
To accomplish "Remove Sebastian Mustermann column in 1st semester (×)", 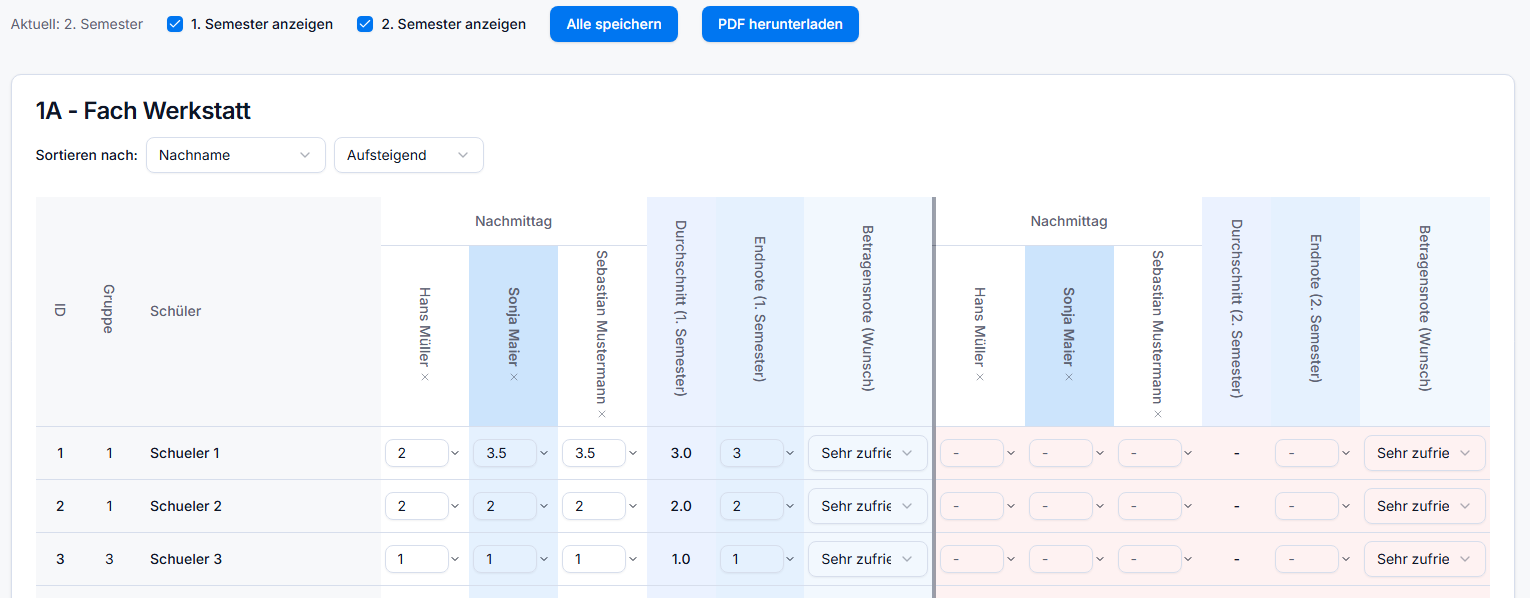I will 602,413.
